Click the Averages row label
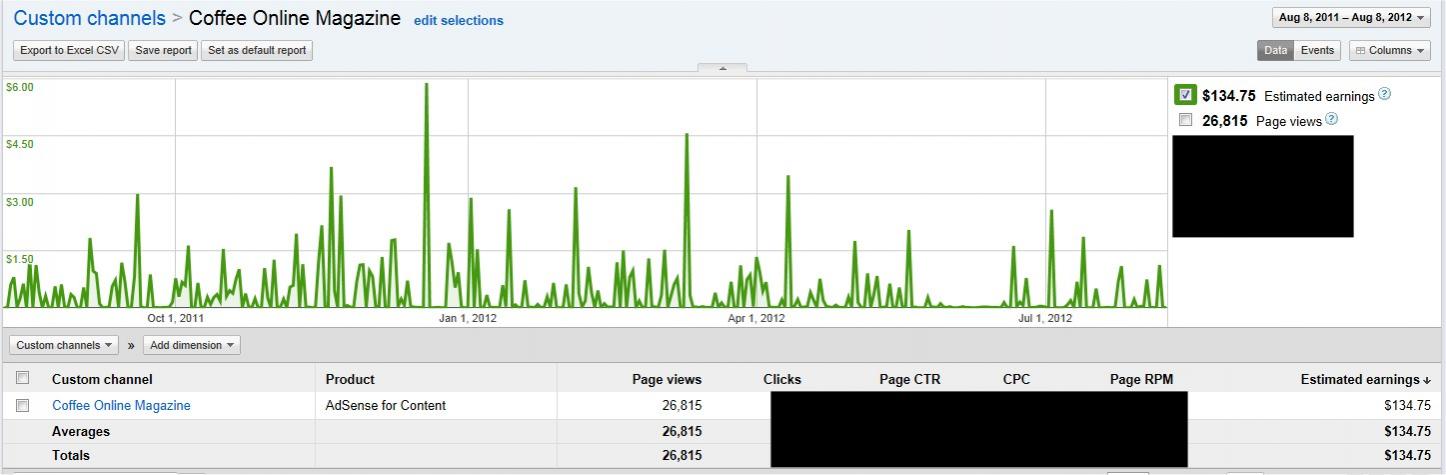Image resolution: width=1446 pixels, height=475 pixels. [81, 431]
